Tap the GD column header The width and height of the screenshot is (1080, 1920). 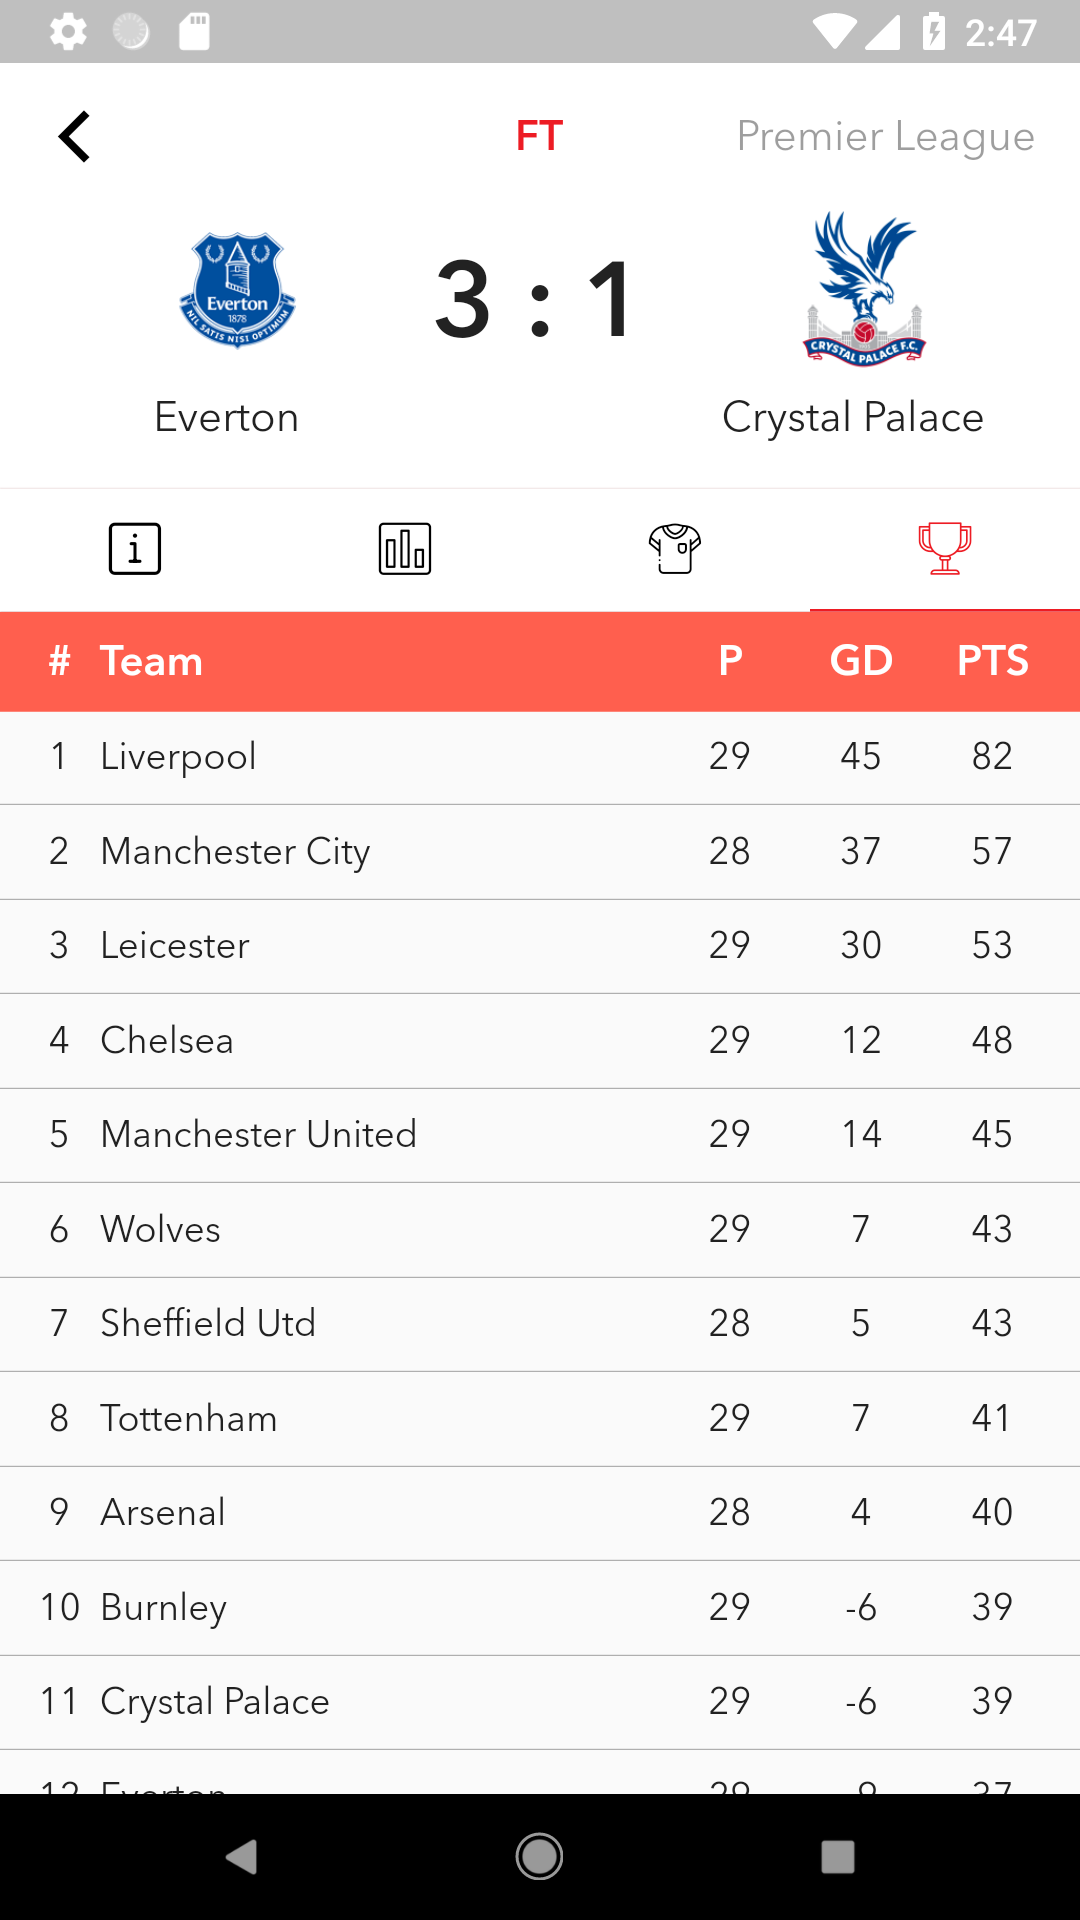(861, 661)
